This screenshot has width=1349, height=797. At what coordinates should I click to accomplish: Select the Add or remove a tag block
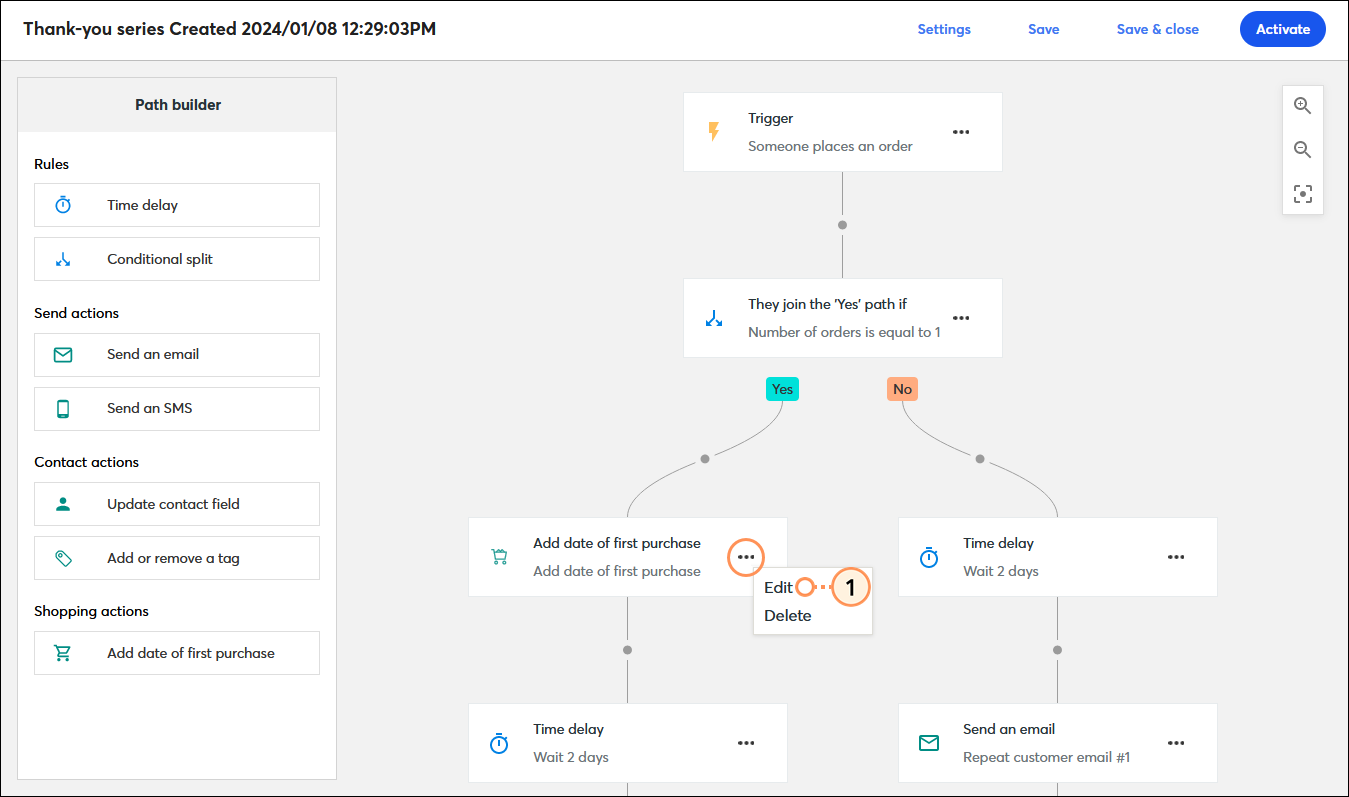177,558
